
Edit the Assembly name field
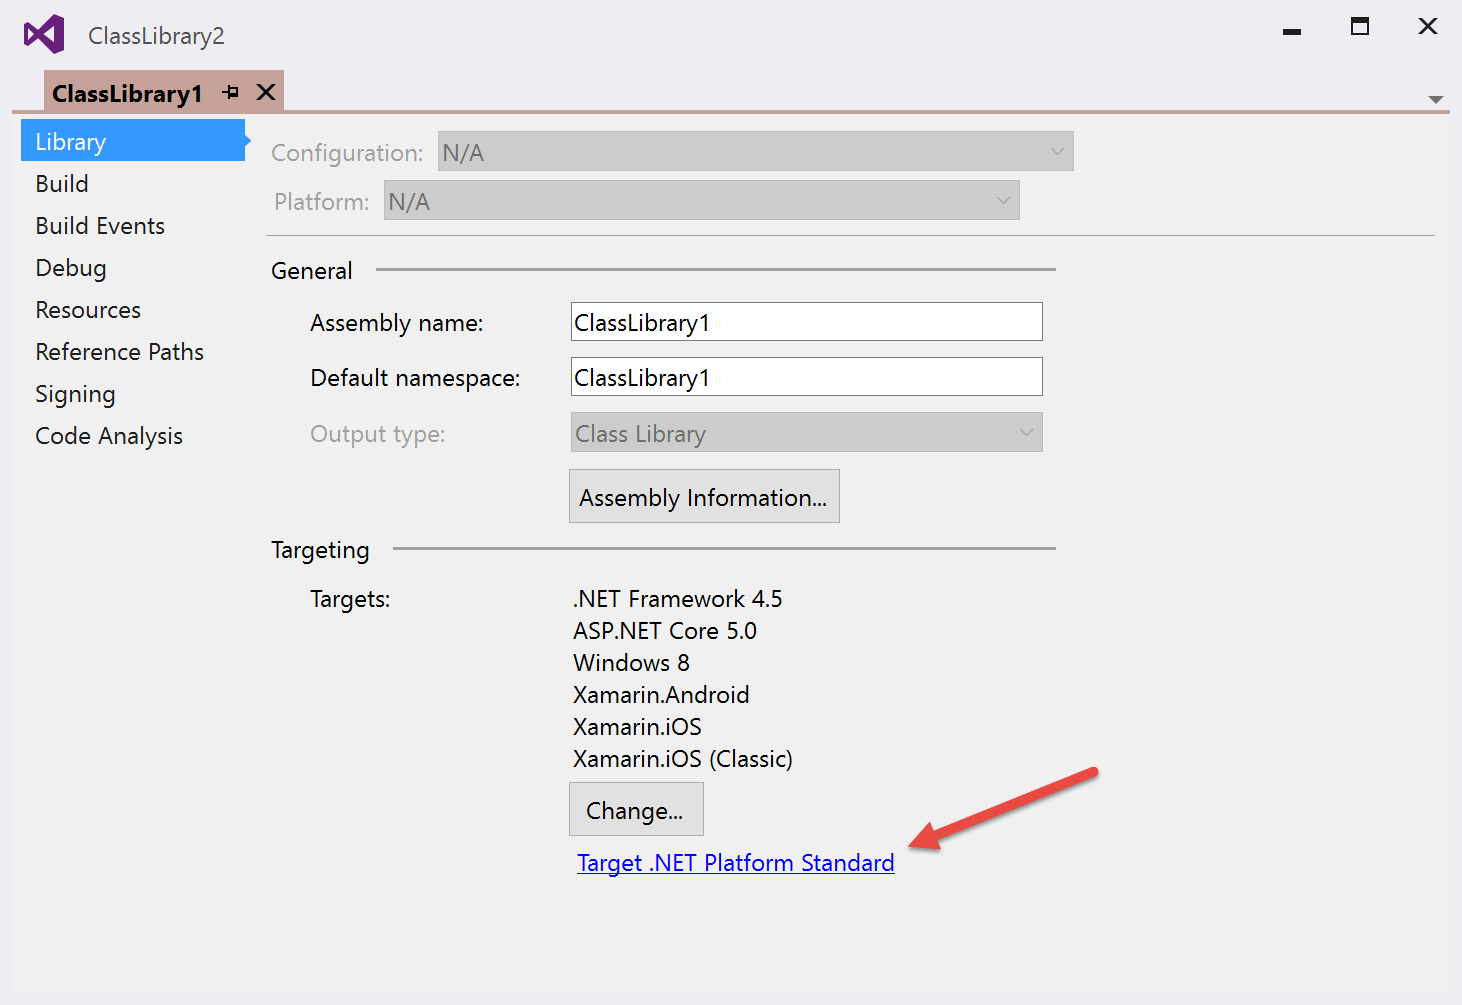(x=806, y=322)
